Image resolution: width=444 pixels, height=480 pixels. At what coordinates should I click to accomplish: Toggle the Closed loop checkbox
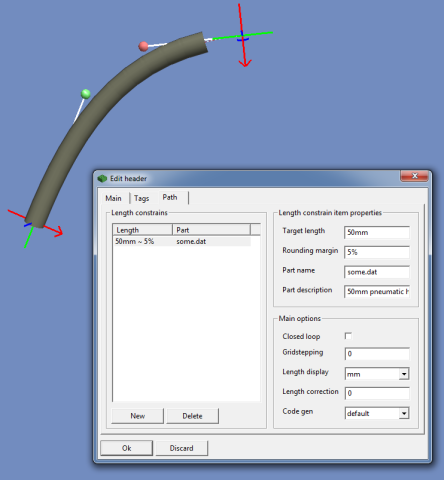point(348,336)
